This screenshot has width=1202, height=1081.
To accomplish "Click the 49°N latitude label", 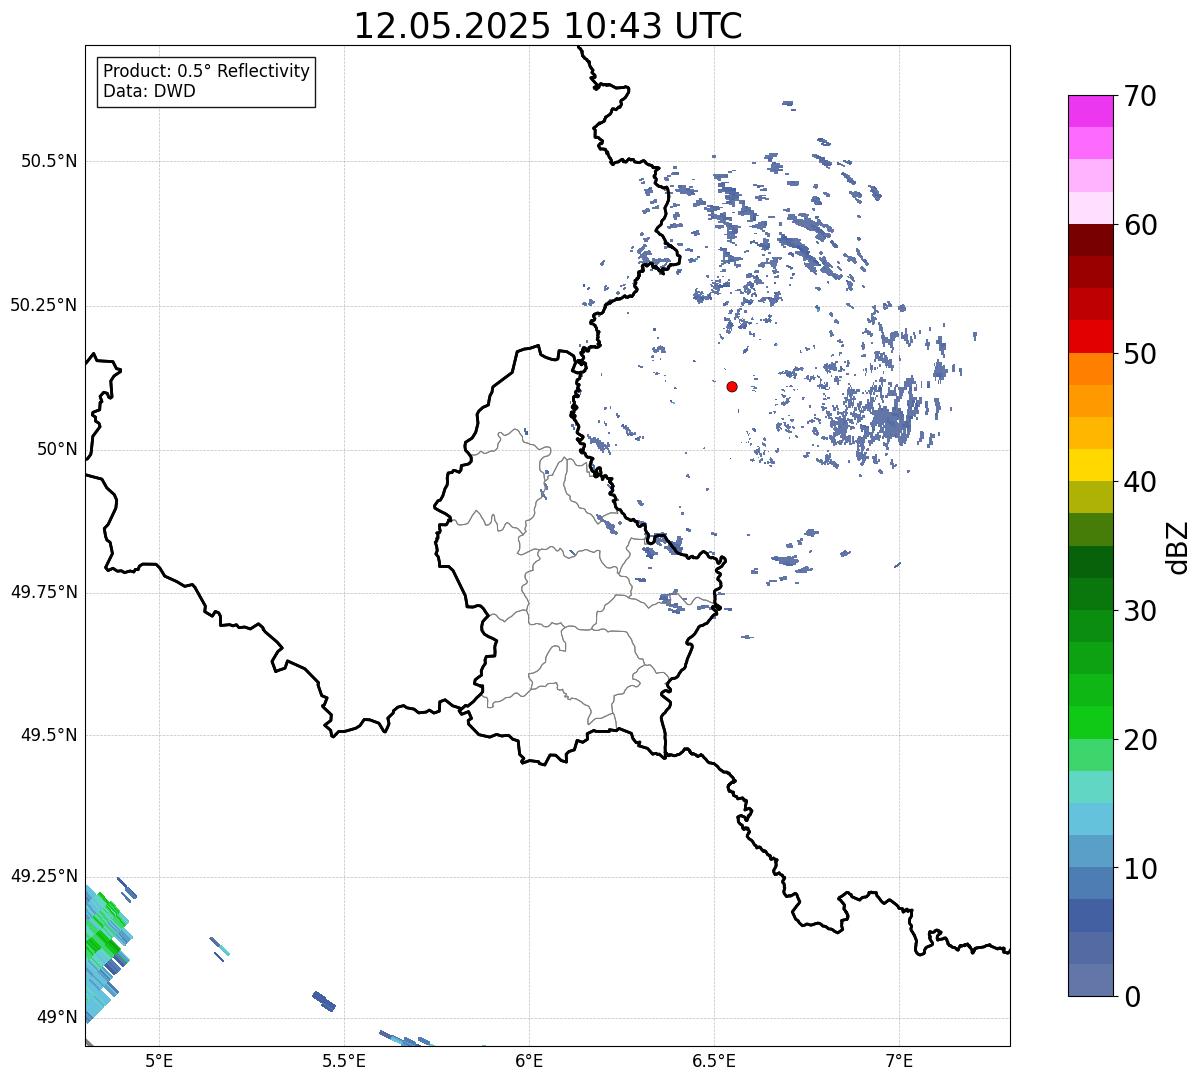I will 57,1018.
